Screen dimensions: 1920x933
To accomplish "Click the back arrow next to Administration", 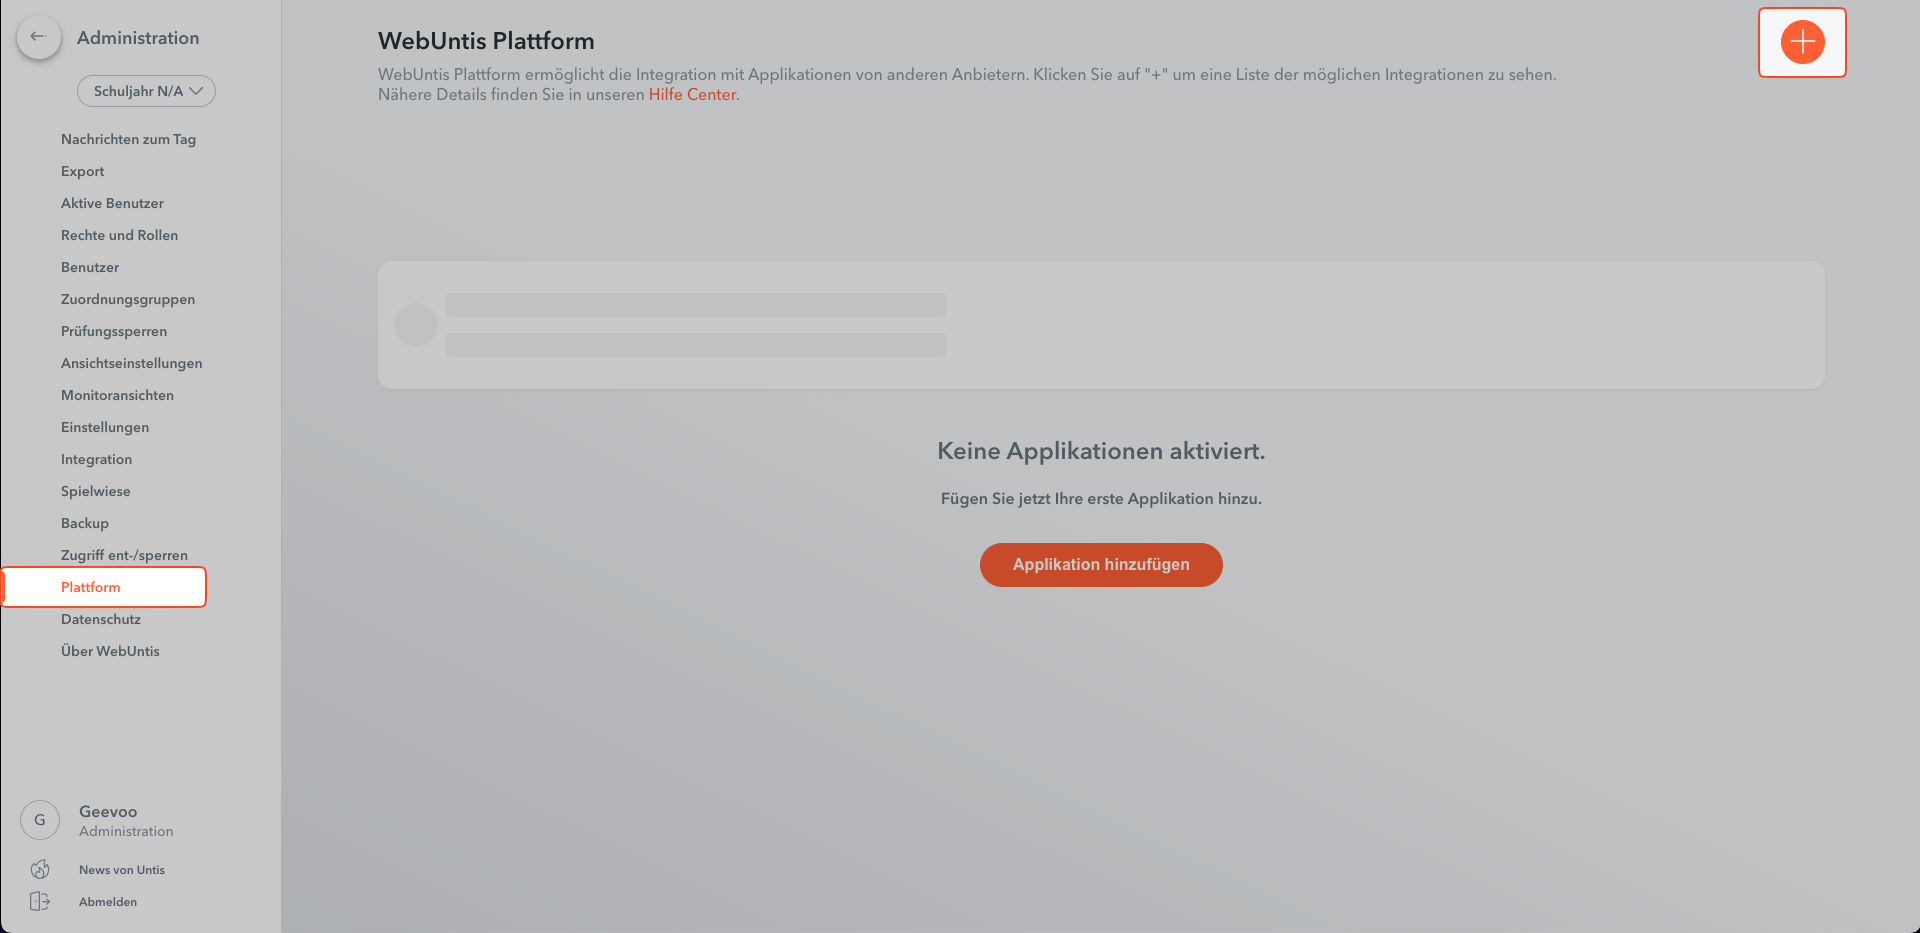I will [x=39, y=37].
